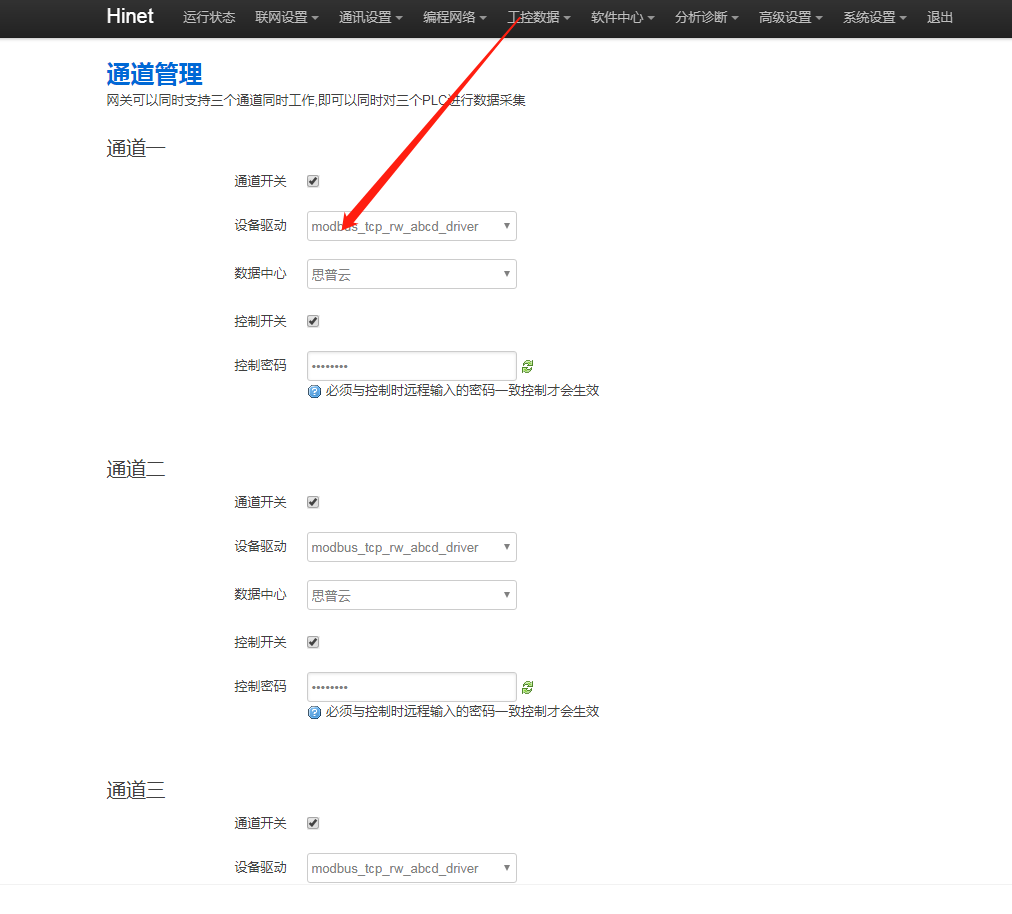Click the help icon under channel two password
Screen dimensions: 1012x914
click(314, 713)
